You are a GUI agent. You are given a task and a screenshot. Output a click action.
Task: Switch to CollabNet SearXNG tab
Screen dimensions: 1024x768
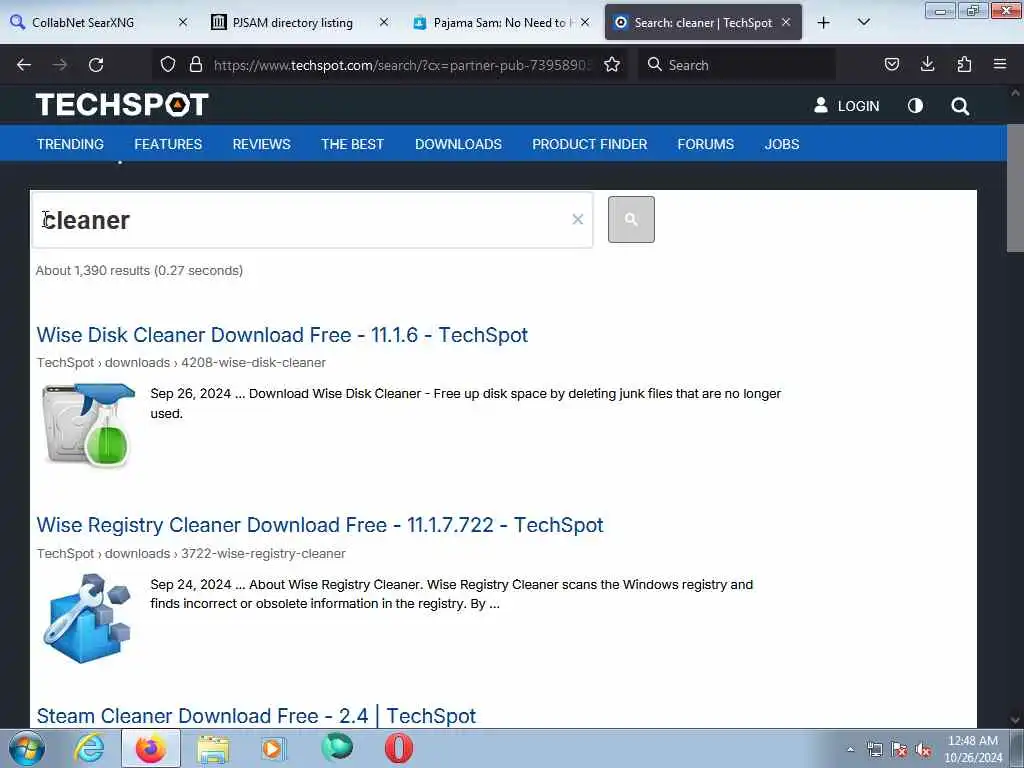(99, 23)
